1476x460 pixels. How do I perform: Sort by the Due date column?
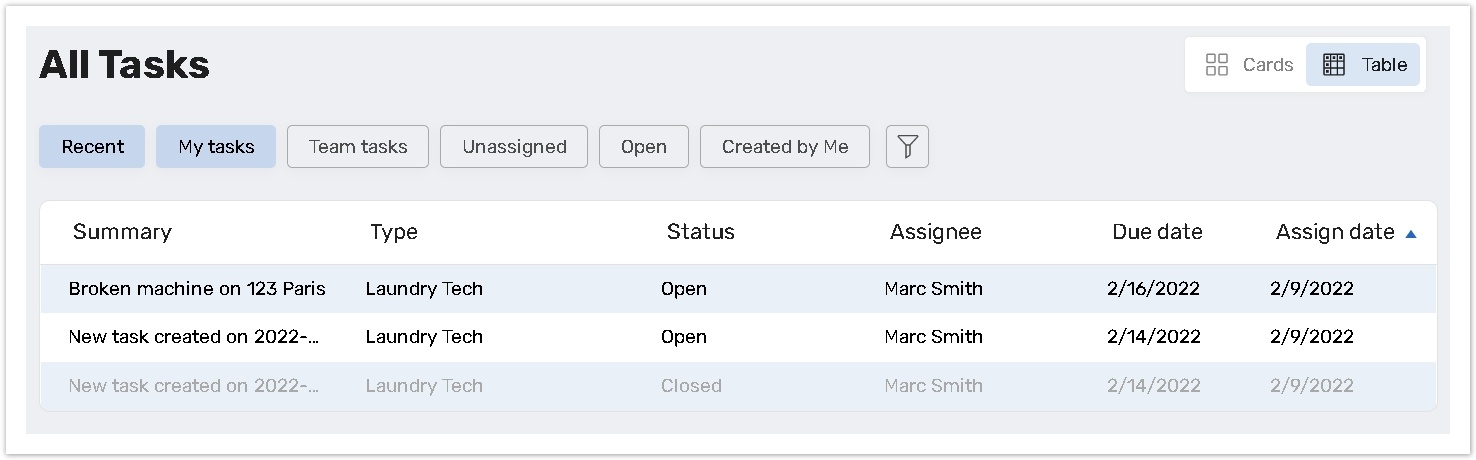[1157, 232]
